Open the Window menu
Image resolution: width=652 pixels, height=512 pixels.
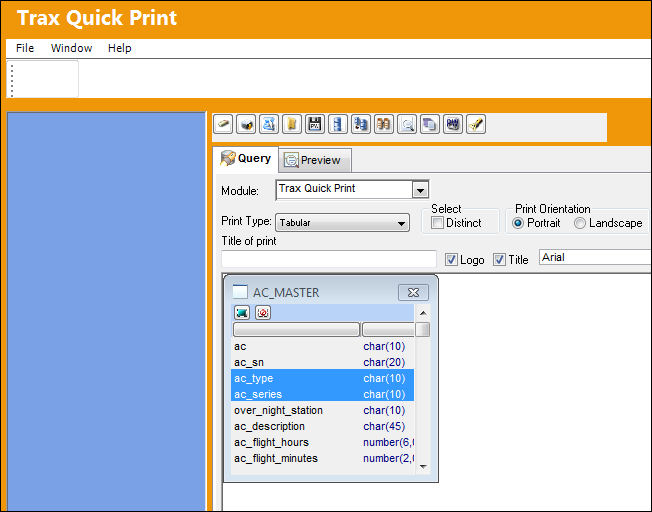pyautogui.click(x=72, y=48)
